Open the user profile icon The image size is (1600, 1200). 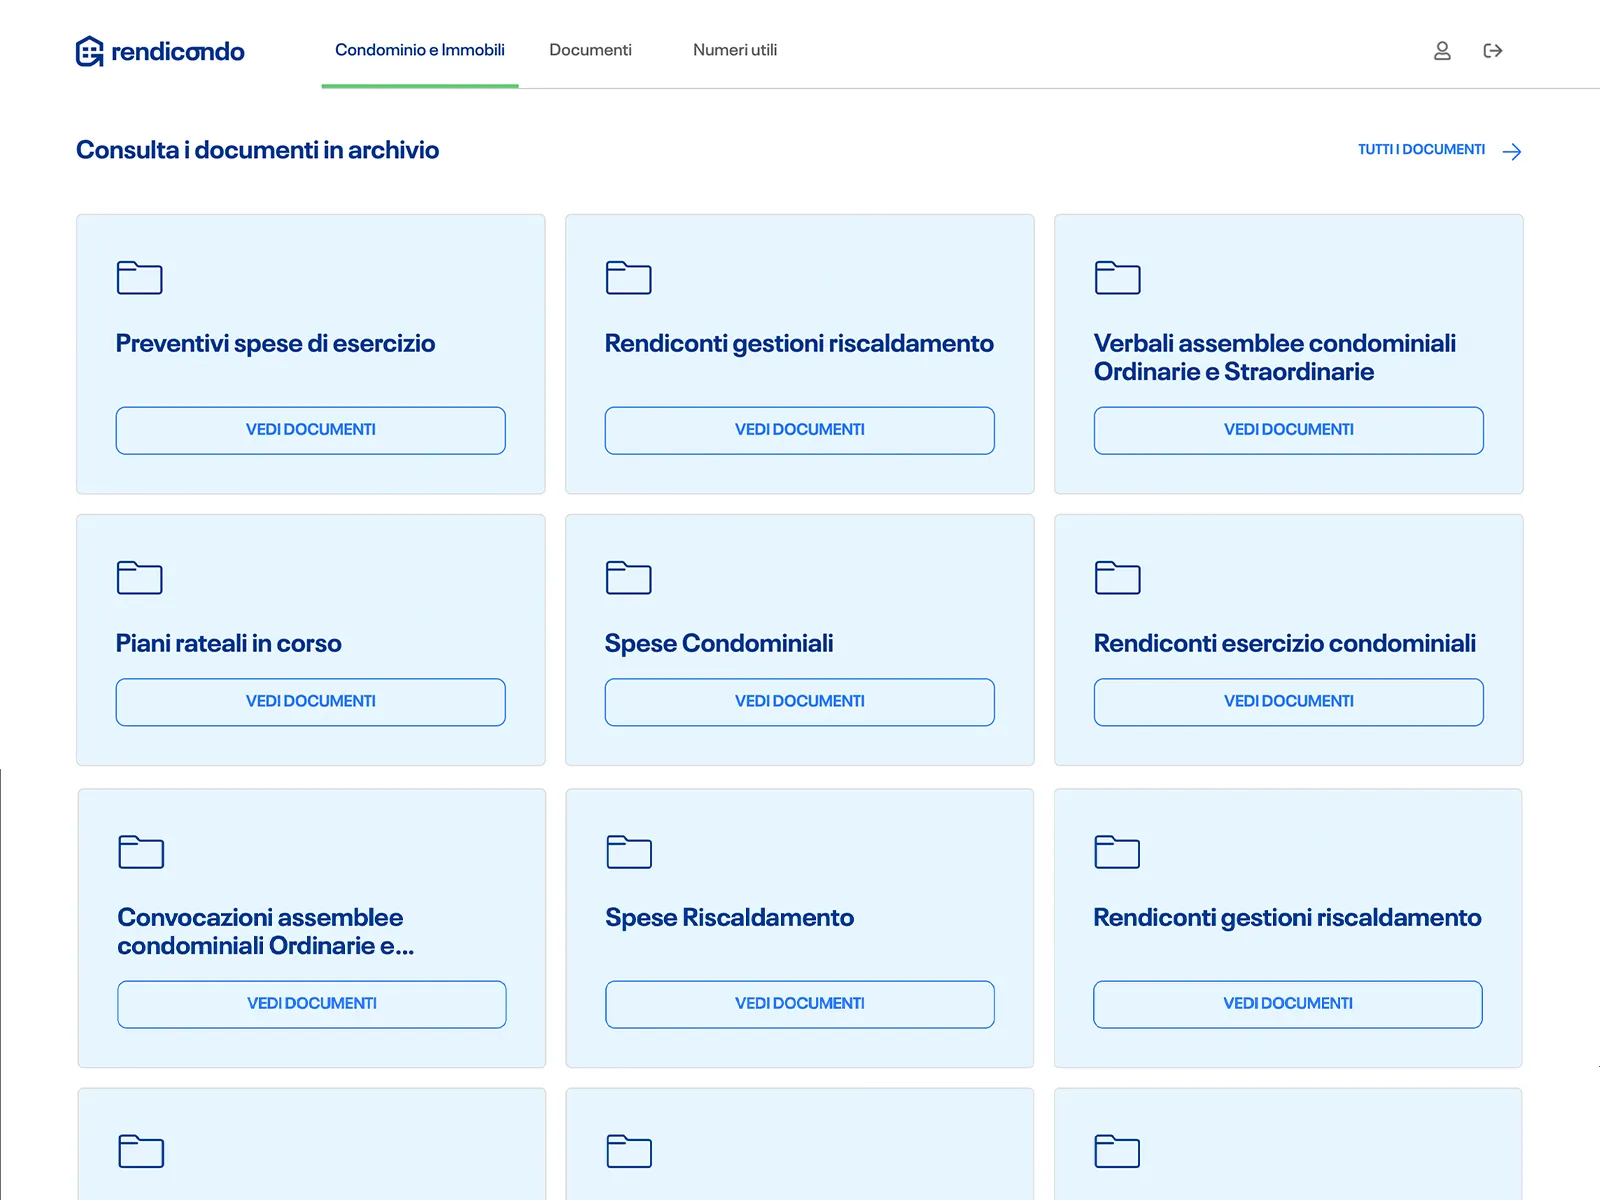pyautogui.click(x=1442, y=51)
